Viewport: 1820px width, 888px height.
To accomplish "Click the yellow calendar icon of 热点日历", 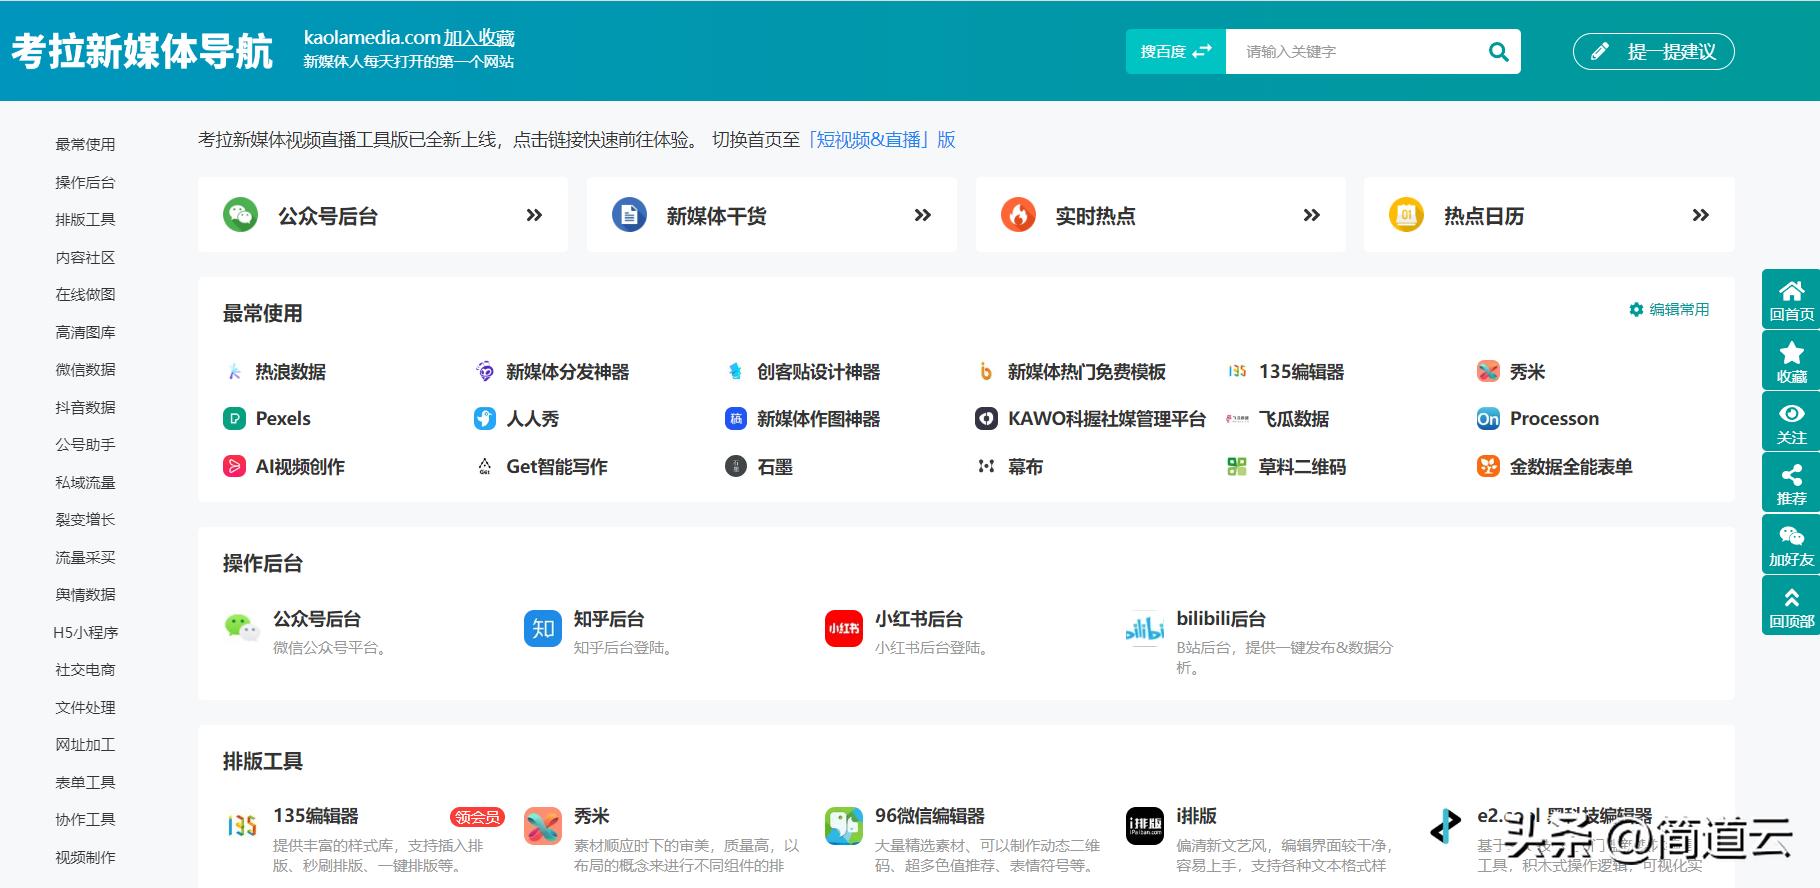I will point(1406,215).
